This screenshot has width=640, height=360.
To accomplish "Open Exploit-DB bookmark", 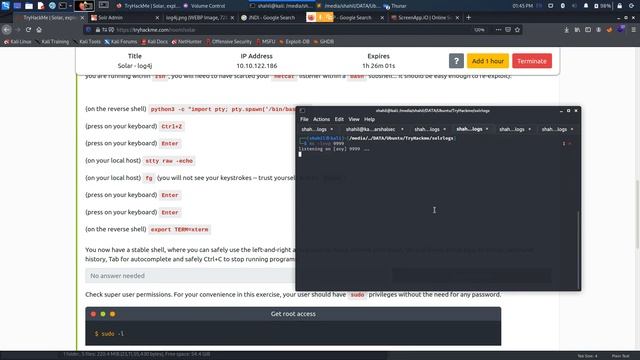I will pyautogui.click(x=295, y=42).
